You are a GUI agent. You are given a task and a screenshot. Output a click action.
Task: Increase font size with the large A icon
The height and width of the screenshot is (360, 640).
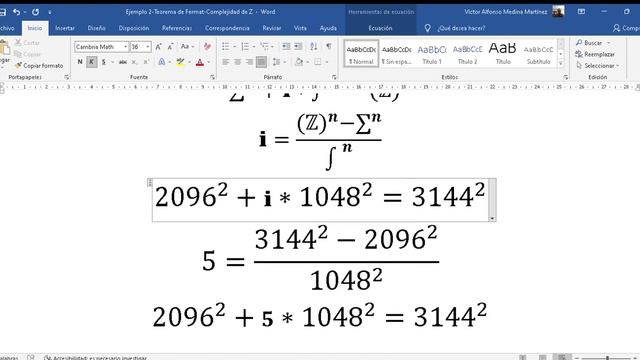click(x=158, y=47)
